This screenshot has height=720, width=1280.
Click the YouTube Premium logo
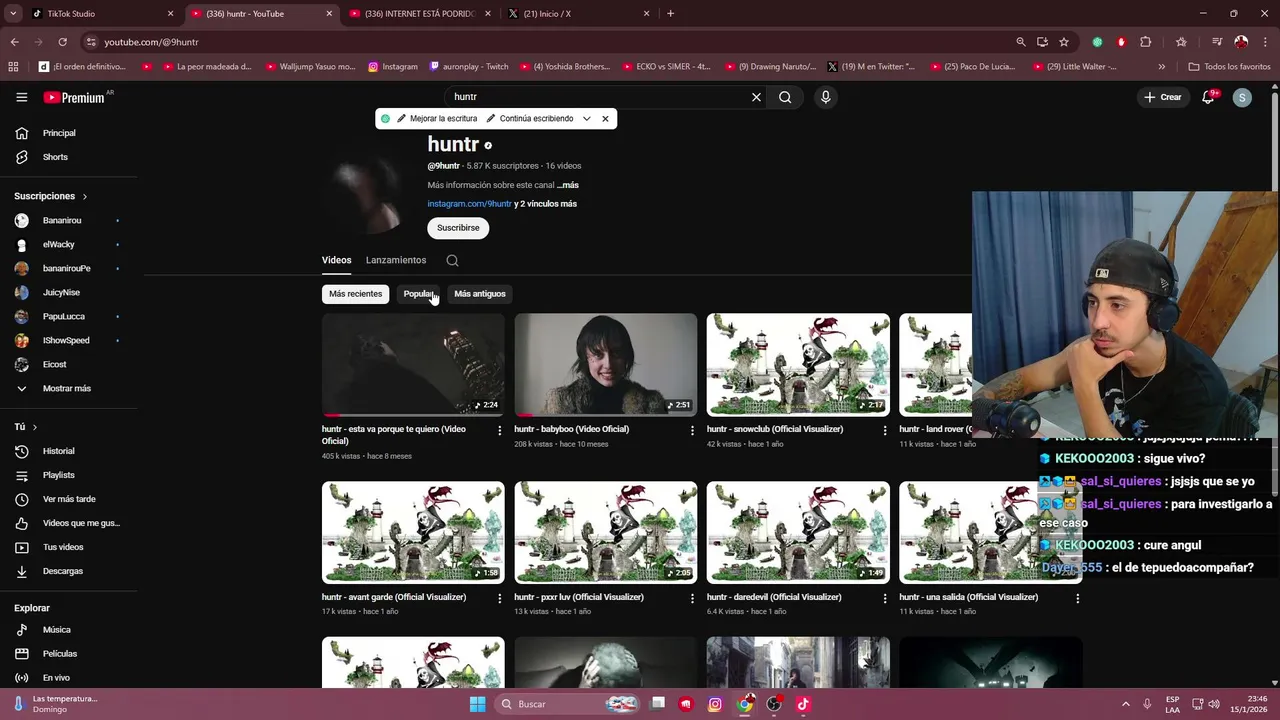(x=75, y=97)
